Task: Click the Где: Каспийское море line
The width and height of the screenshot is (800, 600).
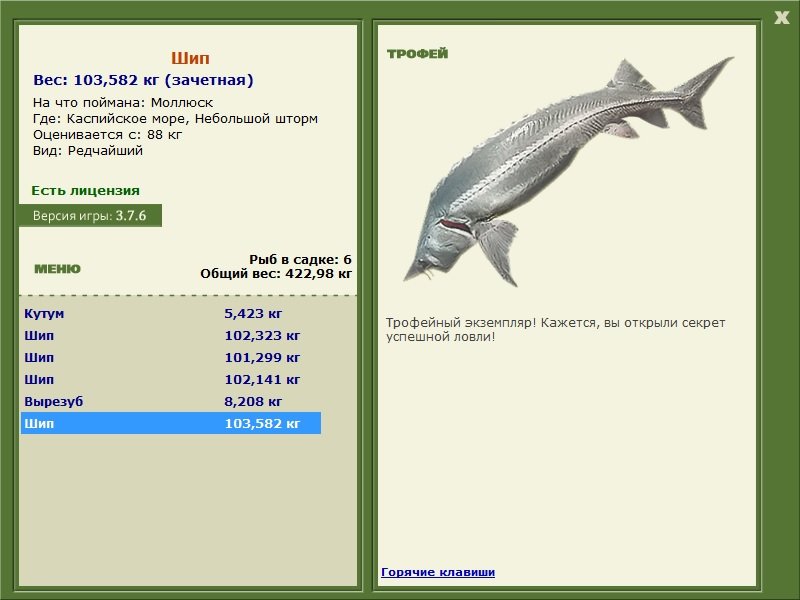Action: coord(176,119)
